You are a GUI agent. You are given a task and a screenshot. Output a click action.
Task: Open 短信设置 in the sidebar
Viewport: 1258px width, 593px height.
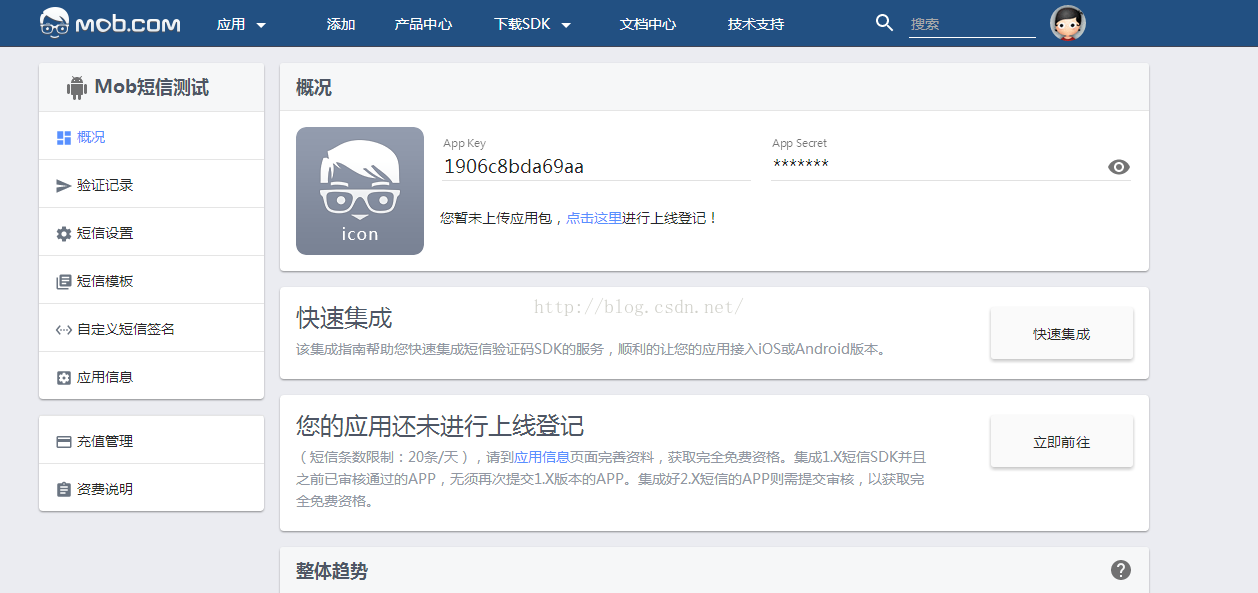tap(151, 233)
